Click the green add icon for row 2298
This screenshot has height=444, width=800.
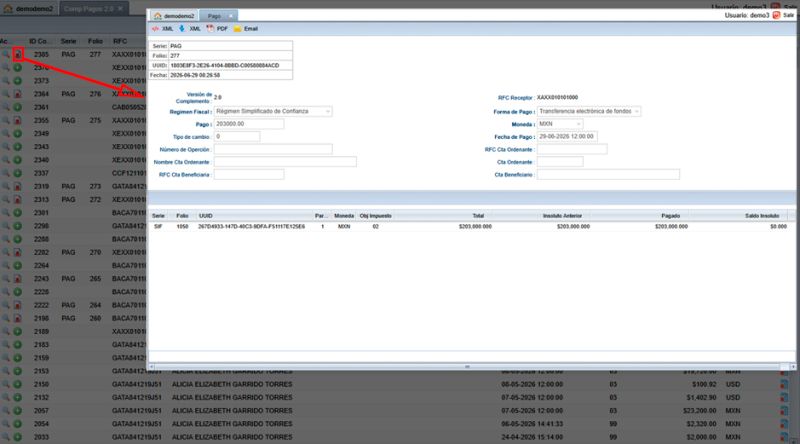pos(18,226)
